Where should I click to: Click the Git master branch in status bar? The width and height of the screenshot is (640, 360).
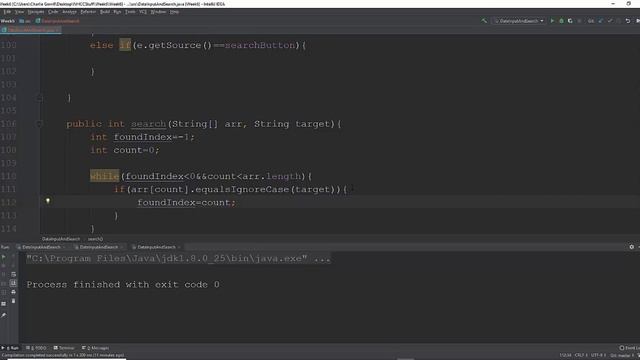coord(622,356)
